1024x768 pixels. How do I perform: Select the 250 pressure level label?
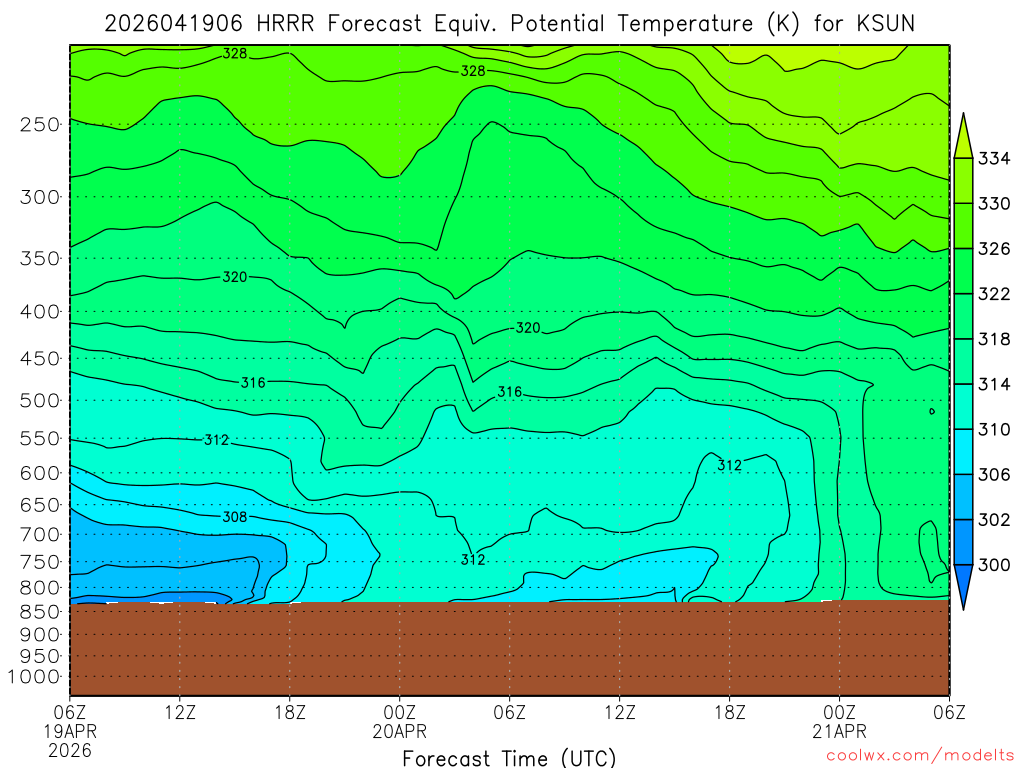click(x=40, y=124)
